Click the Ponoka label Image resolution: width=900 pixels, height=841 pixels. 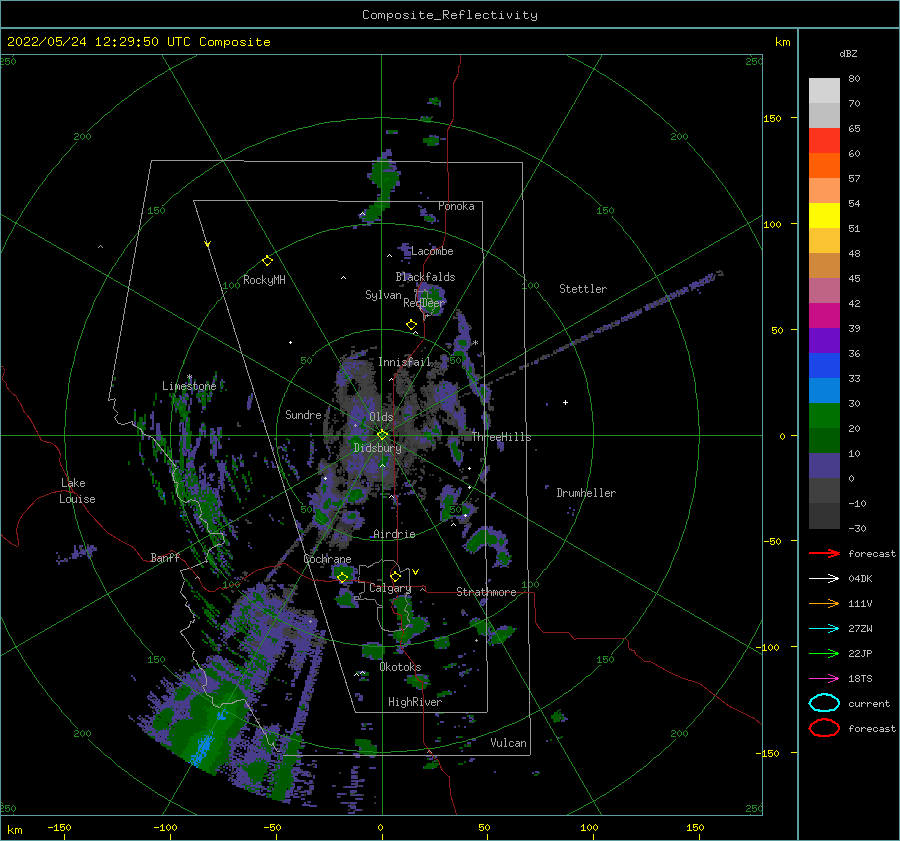456,206
